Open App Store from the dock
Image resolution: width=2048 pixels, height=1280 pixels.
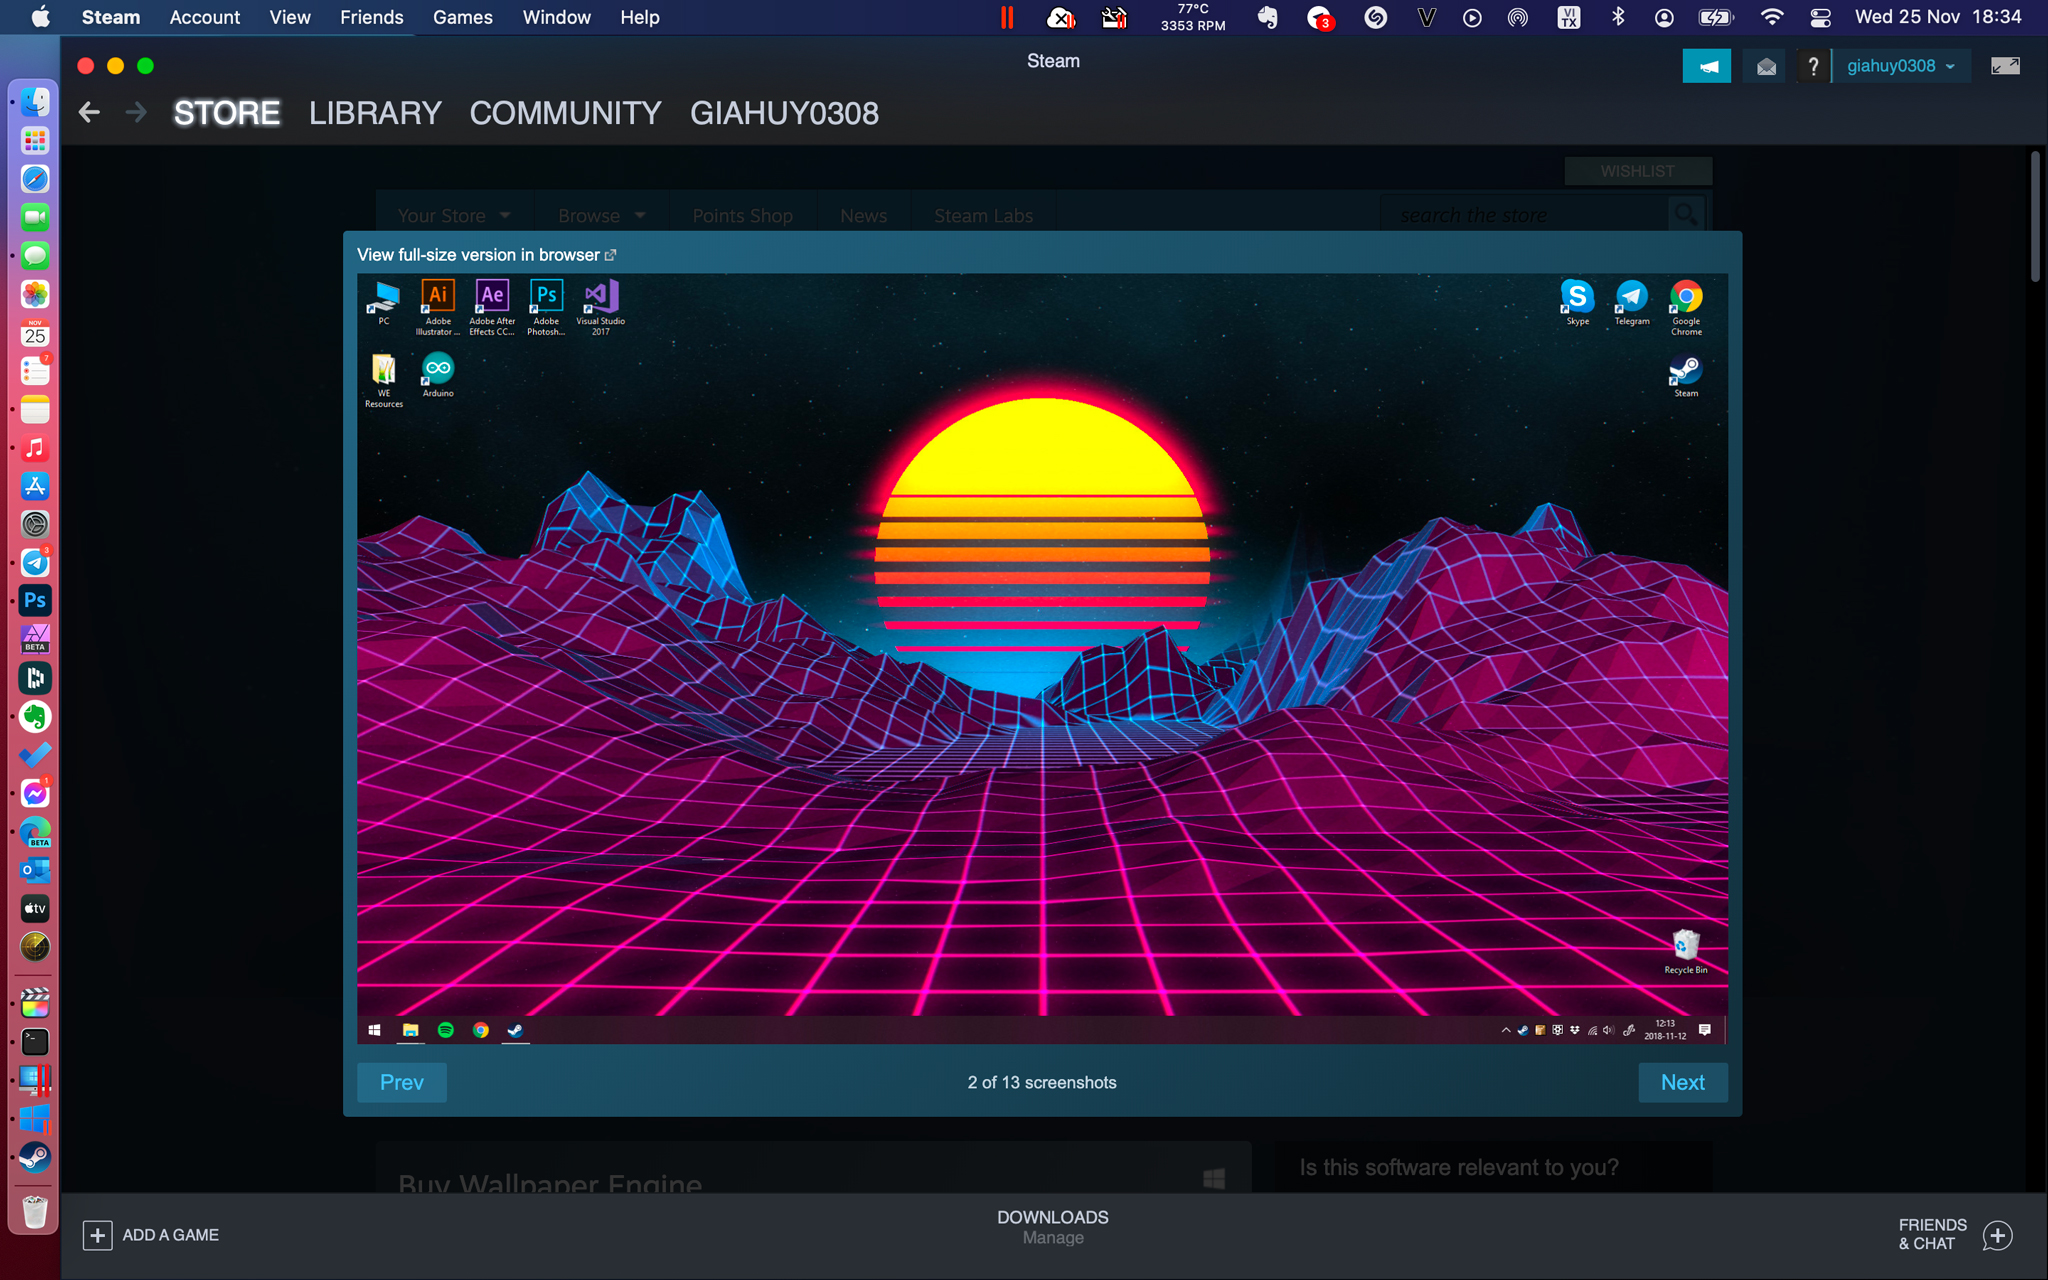[x=35, y=486]
